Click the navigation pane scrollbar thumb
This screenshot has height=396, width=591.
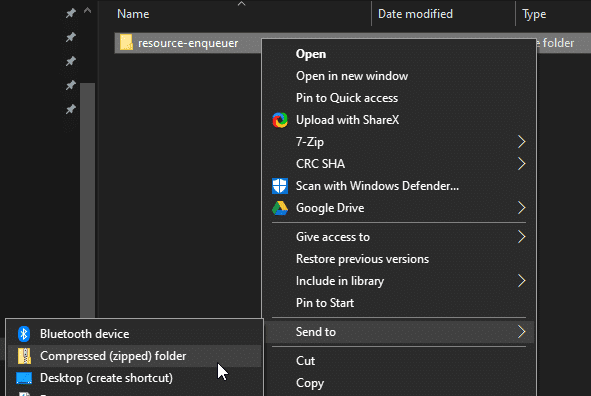coord(87,200)
